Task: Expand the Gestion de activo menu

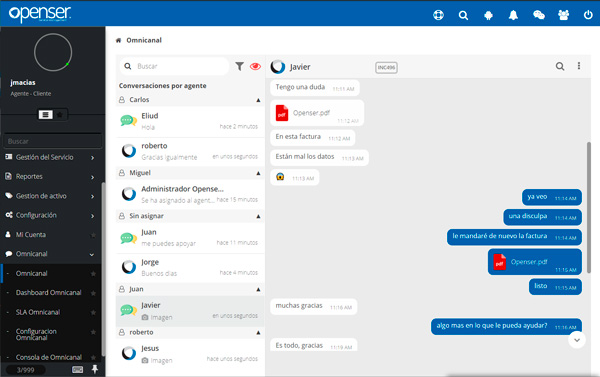Action: click(x=51, y=196)
